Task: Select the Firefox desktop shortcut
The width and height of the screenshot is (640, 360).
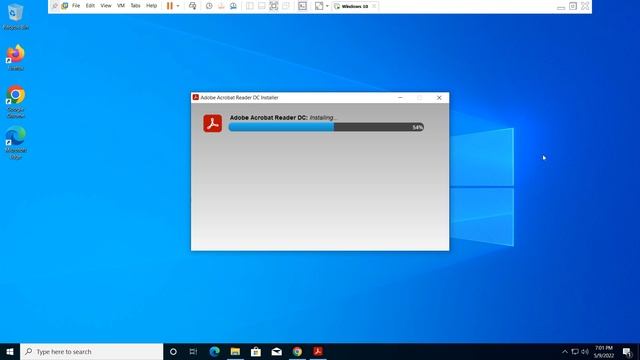Action: [16, 58]
